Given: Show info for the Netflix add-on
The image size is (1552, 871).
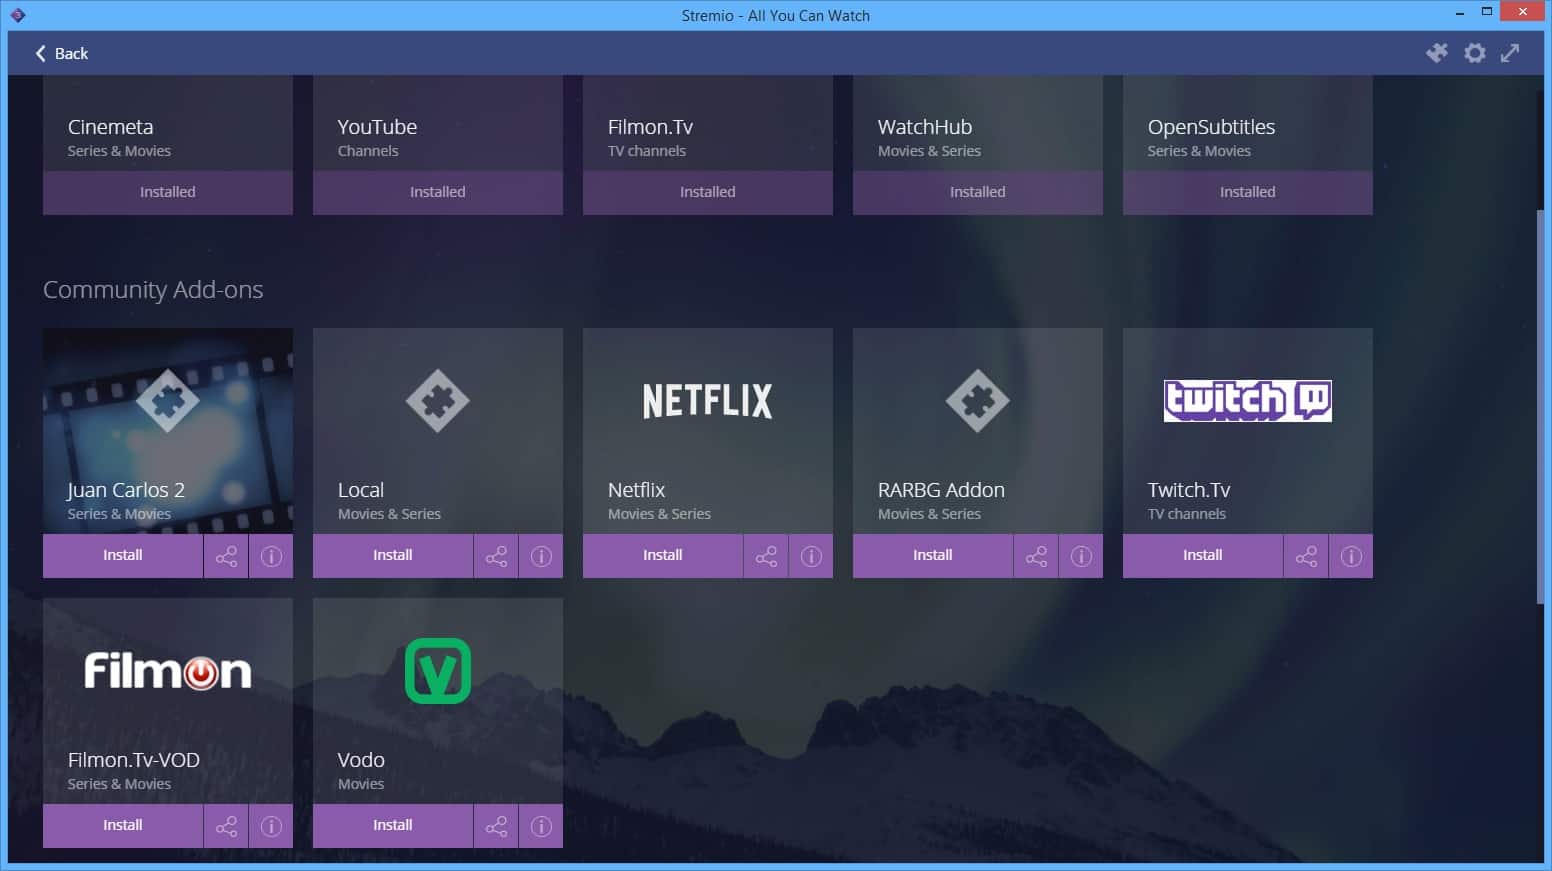Looking at the screenshot, I should pos(811,556).
